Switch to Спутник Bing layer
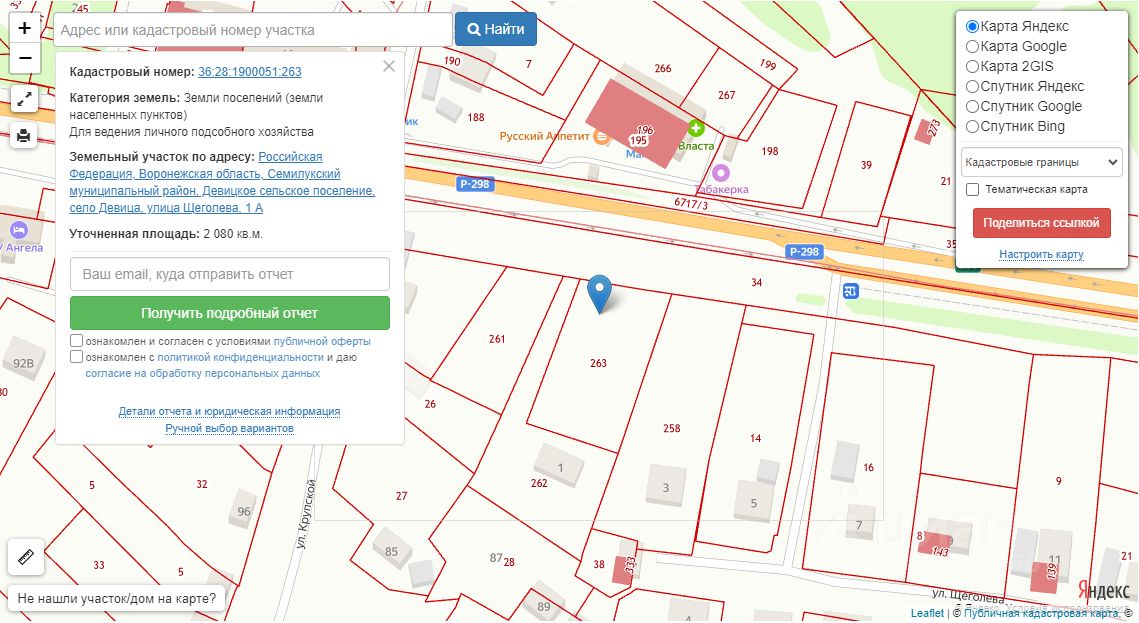 tap(972, 126)
